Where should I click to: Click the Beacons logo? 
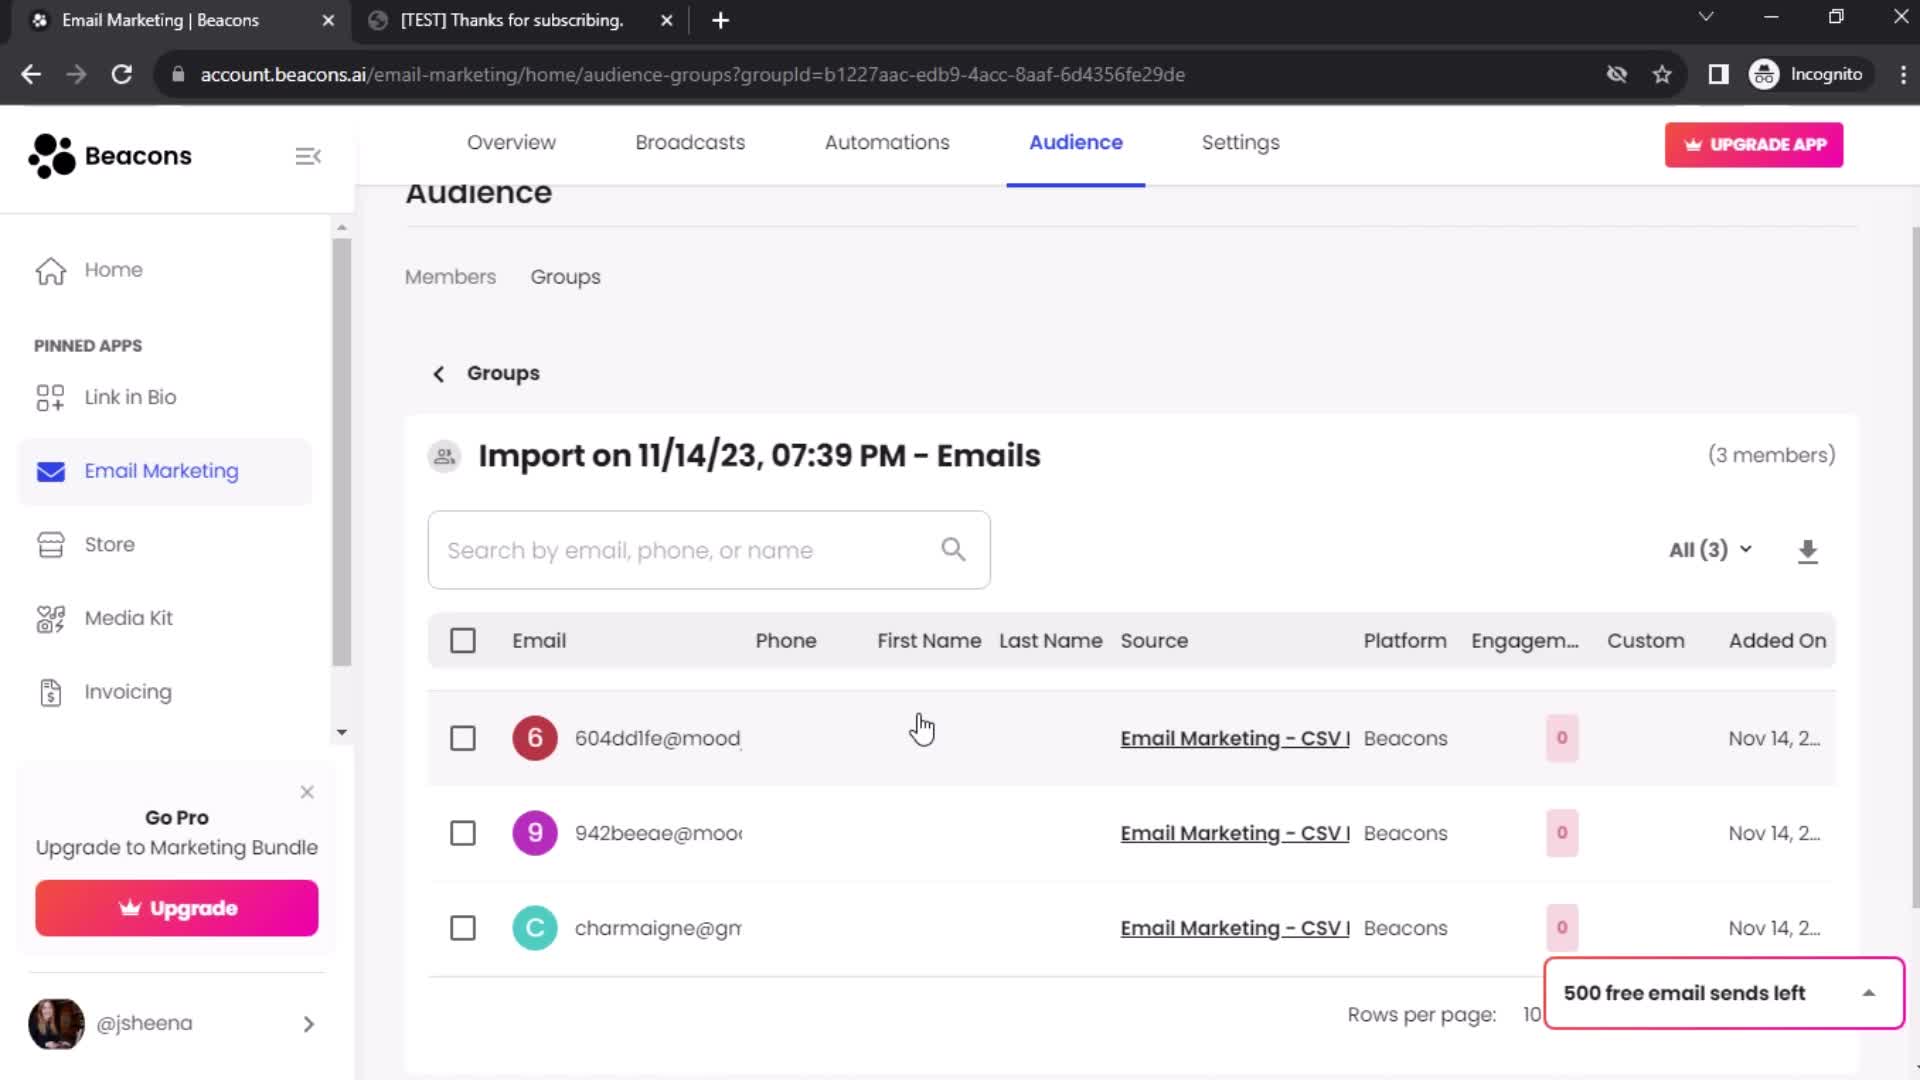[110, 156]
